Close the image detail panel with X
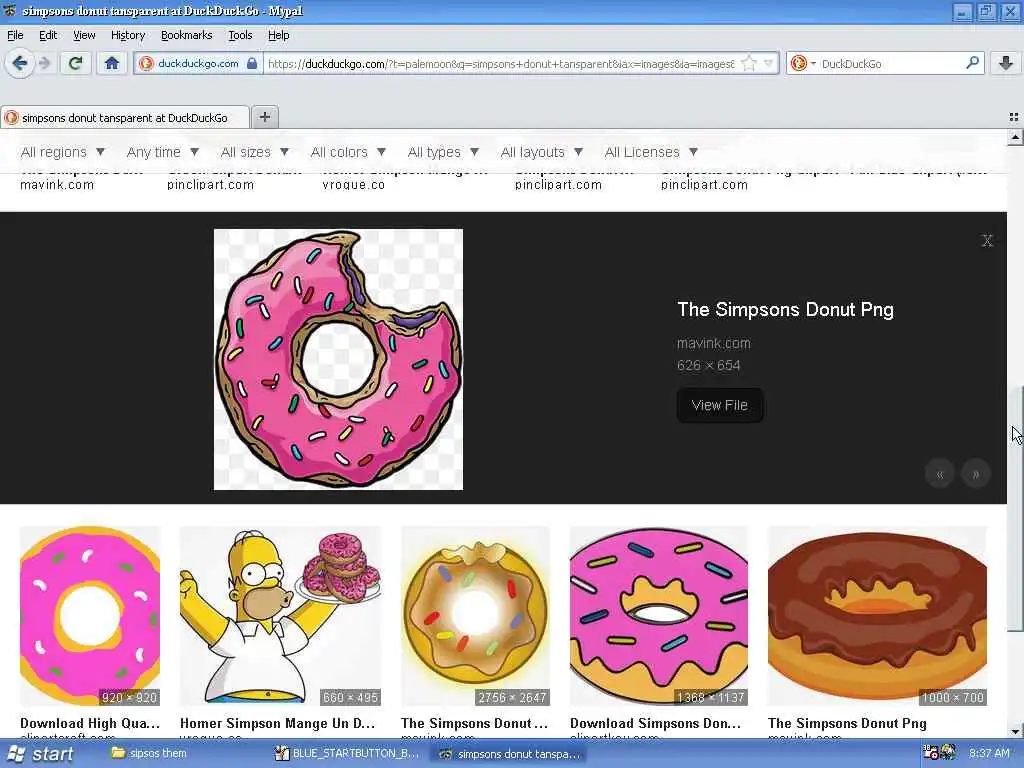The height and width of the screenshot is (768, 1024). pos(987,240)
